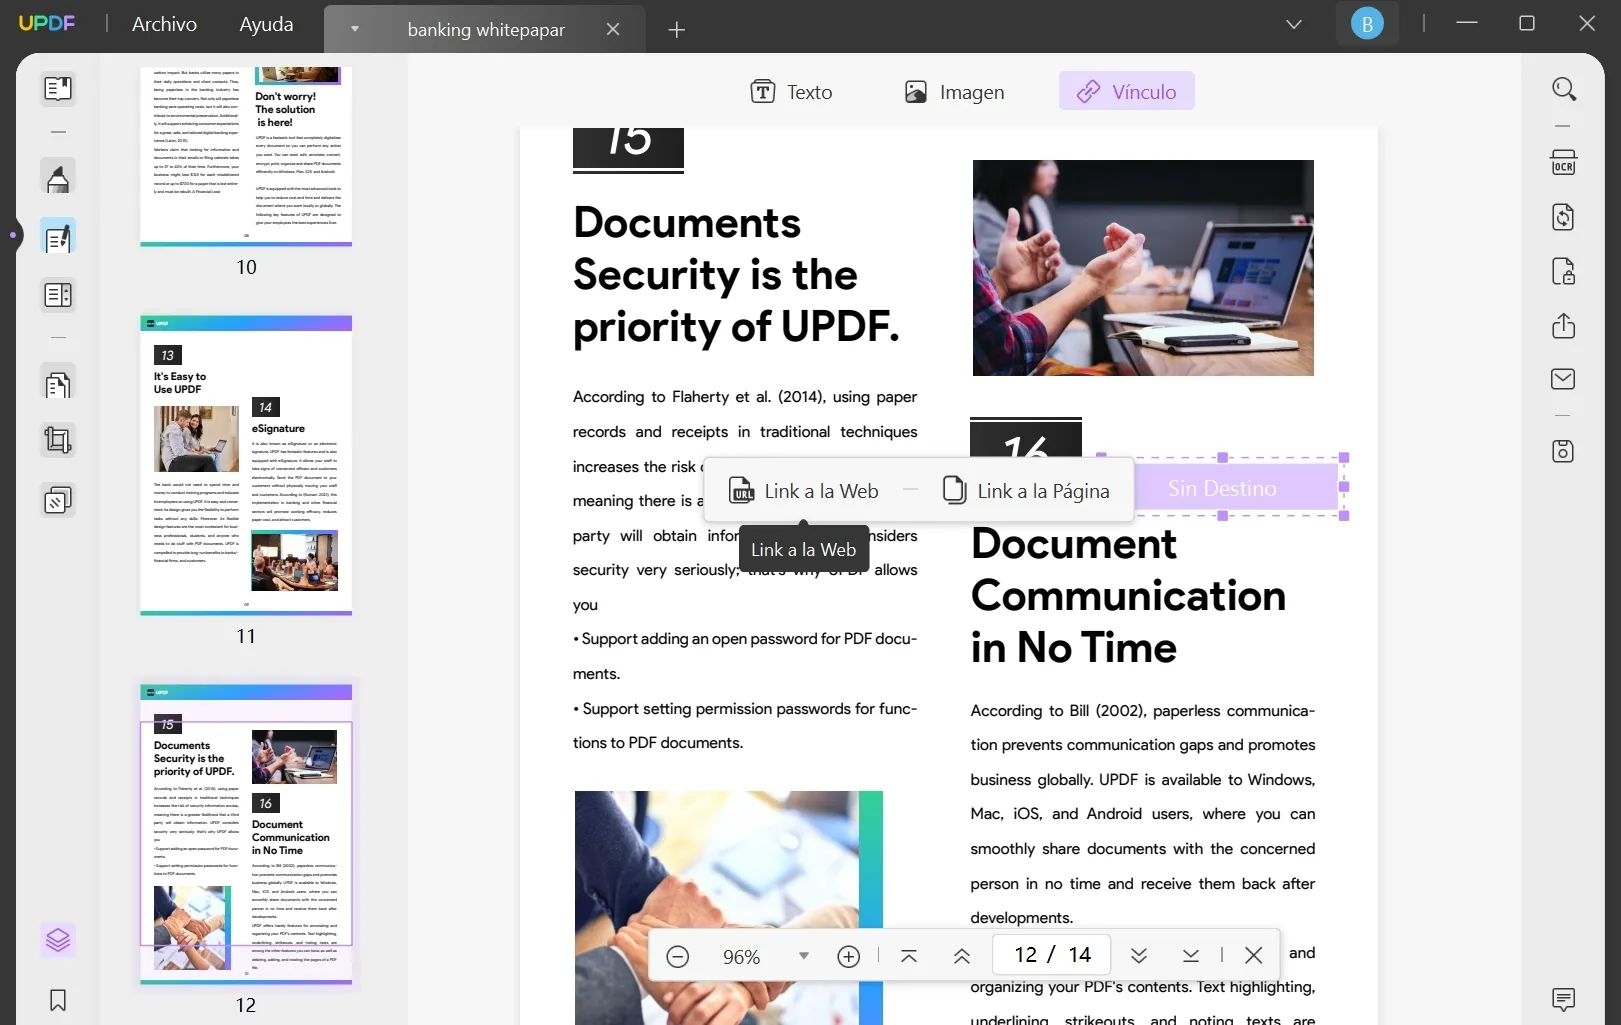This screenshot has height=1025, width=1621.
Task: Run OCR text recognition
Action: pyautogui.click(x=1564, y=163)
